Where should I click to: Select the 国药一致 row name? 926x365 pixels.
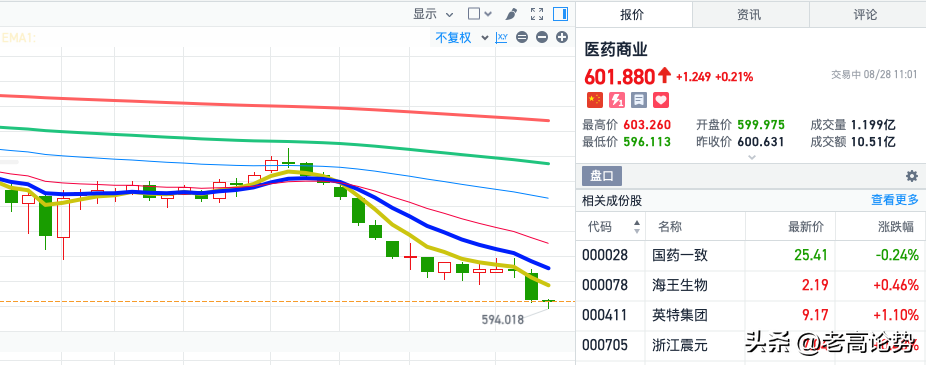(680, 255)
